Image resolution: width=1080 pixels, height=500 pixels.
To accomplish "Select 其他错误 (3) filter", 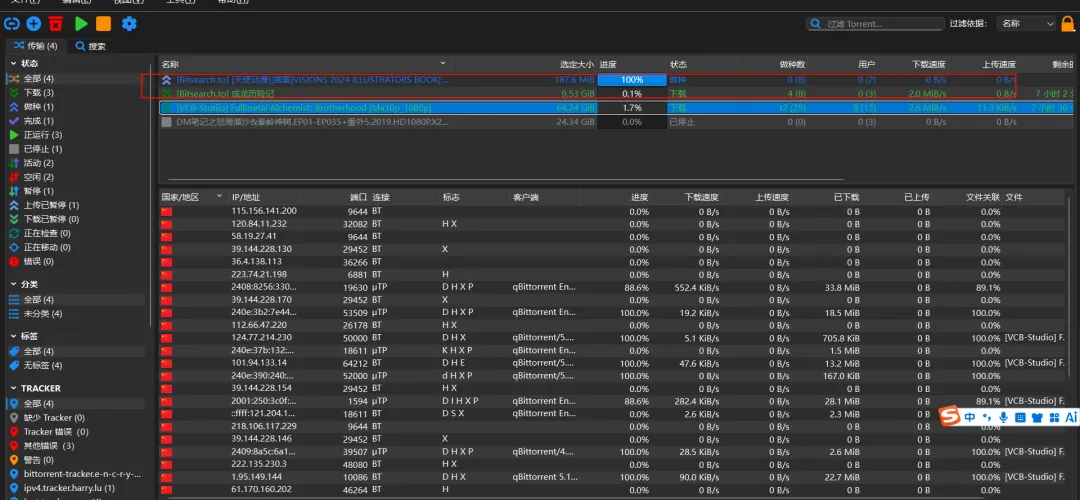I will pos(76,446).
